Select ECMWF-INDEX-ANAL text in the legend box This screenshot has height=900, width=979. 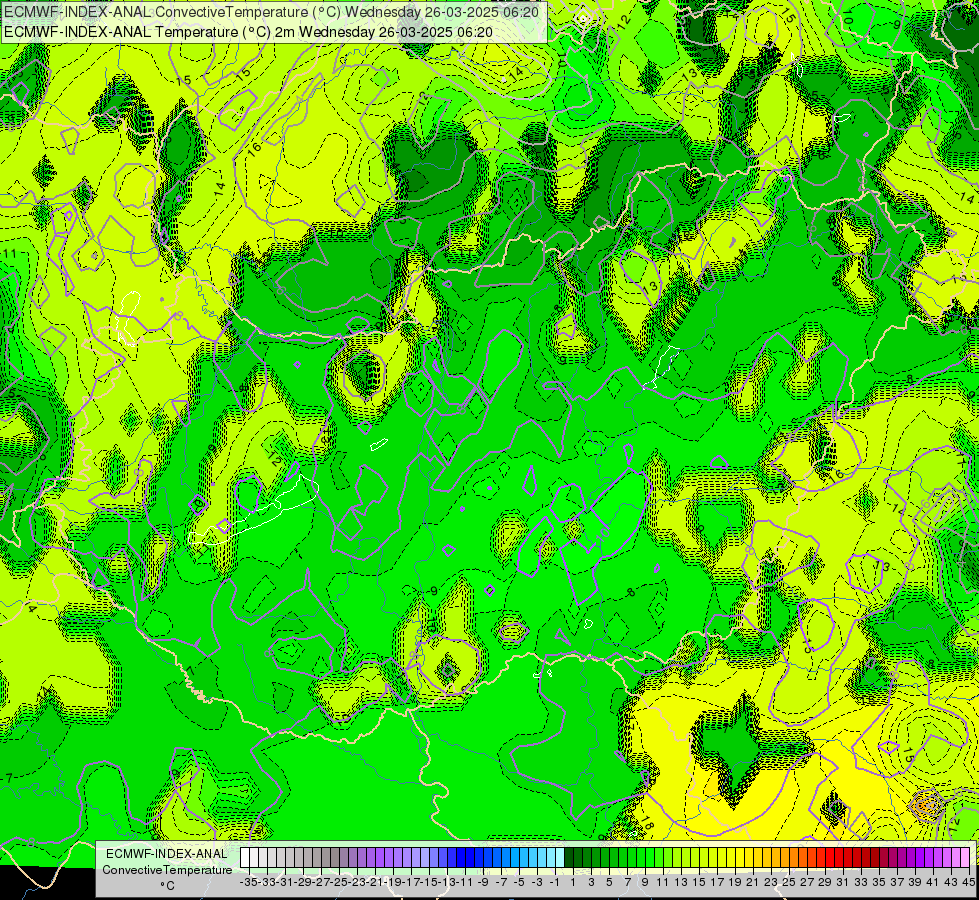tap(167, 854)
